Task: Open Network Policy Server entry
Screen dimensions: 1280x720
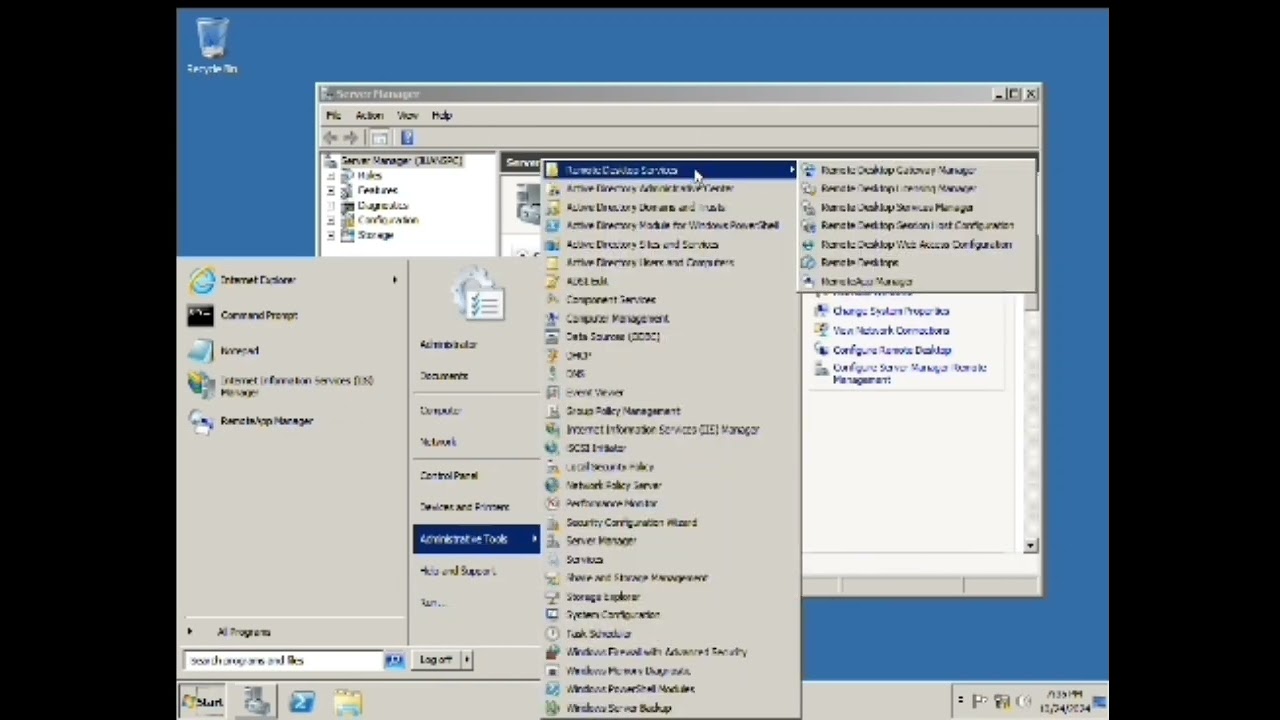Action: click(x=671, y=485)
